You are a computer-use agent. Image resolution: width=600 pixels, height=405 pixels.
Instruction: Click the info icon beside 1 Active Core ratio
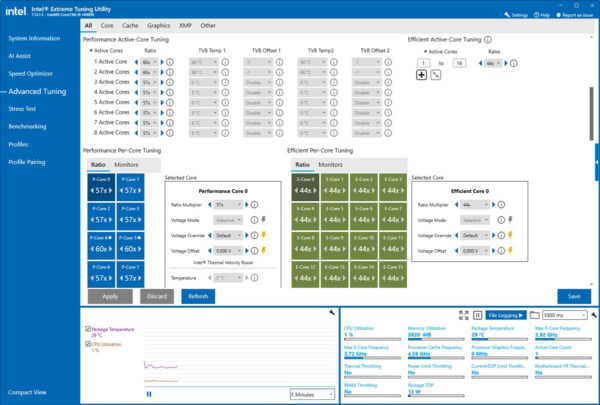coord(170,60)
